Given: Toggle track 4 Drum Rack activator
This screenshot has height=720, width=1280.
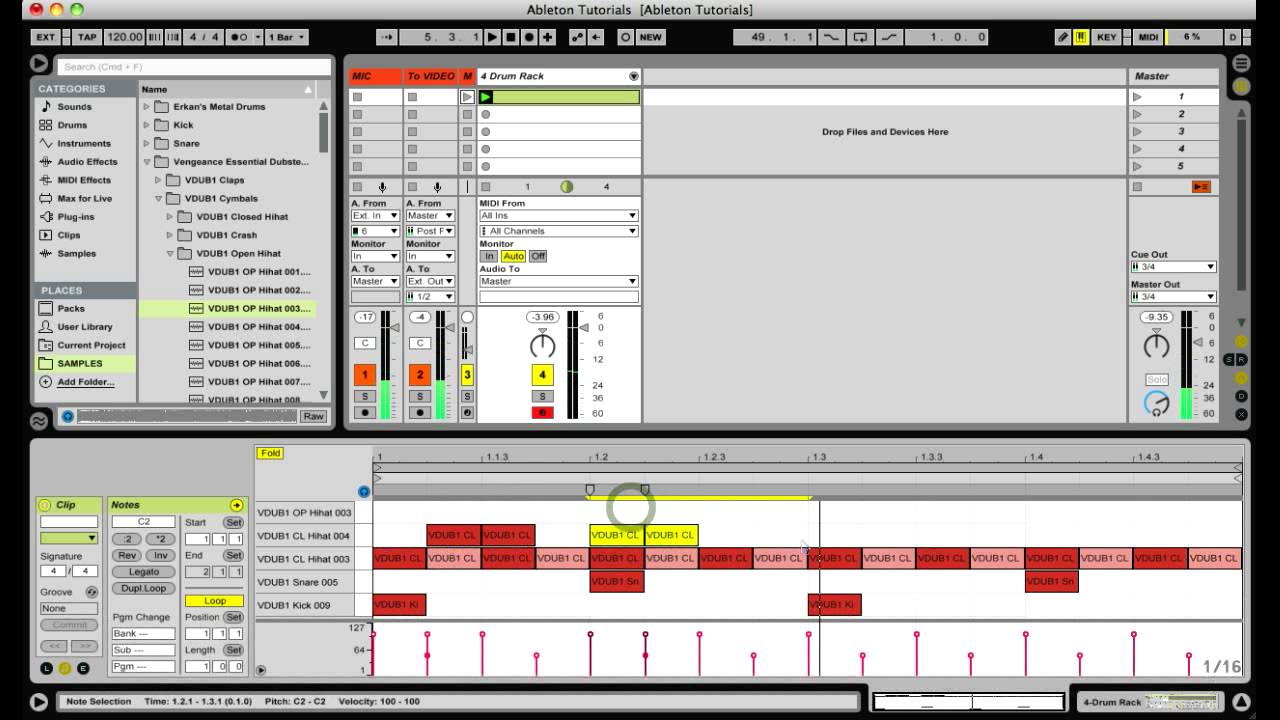Looking at the screenshot, I should pyautogui.click(x=542, y=375).
